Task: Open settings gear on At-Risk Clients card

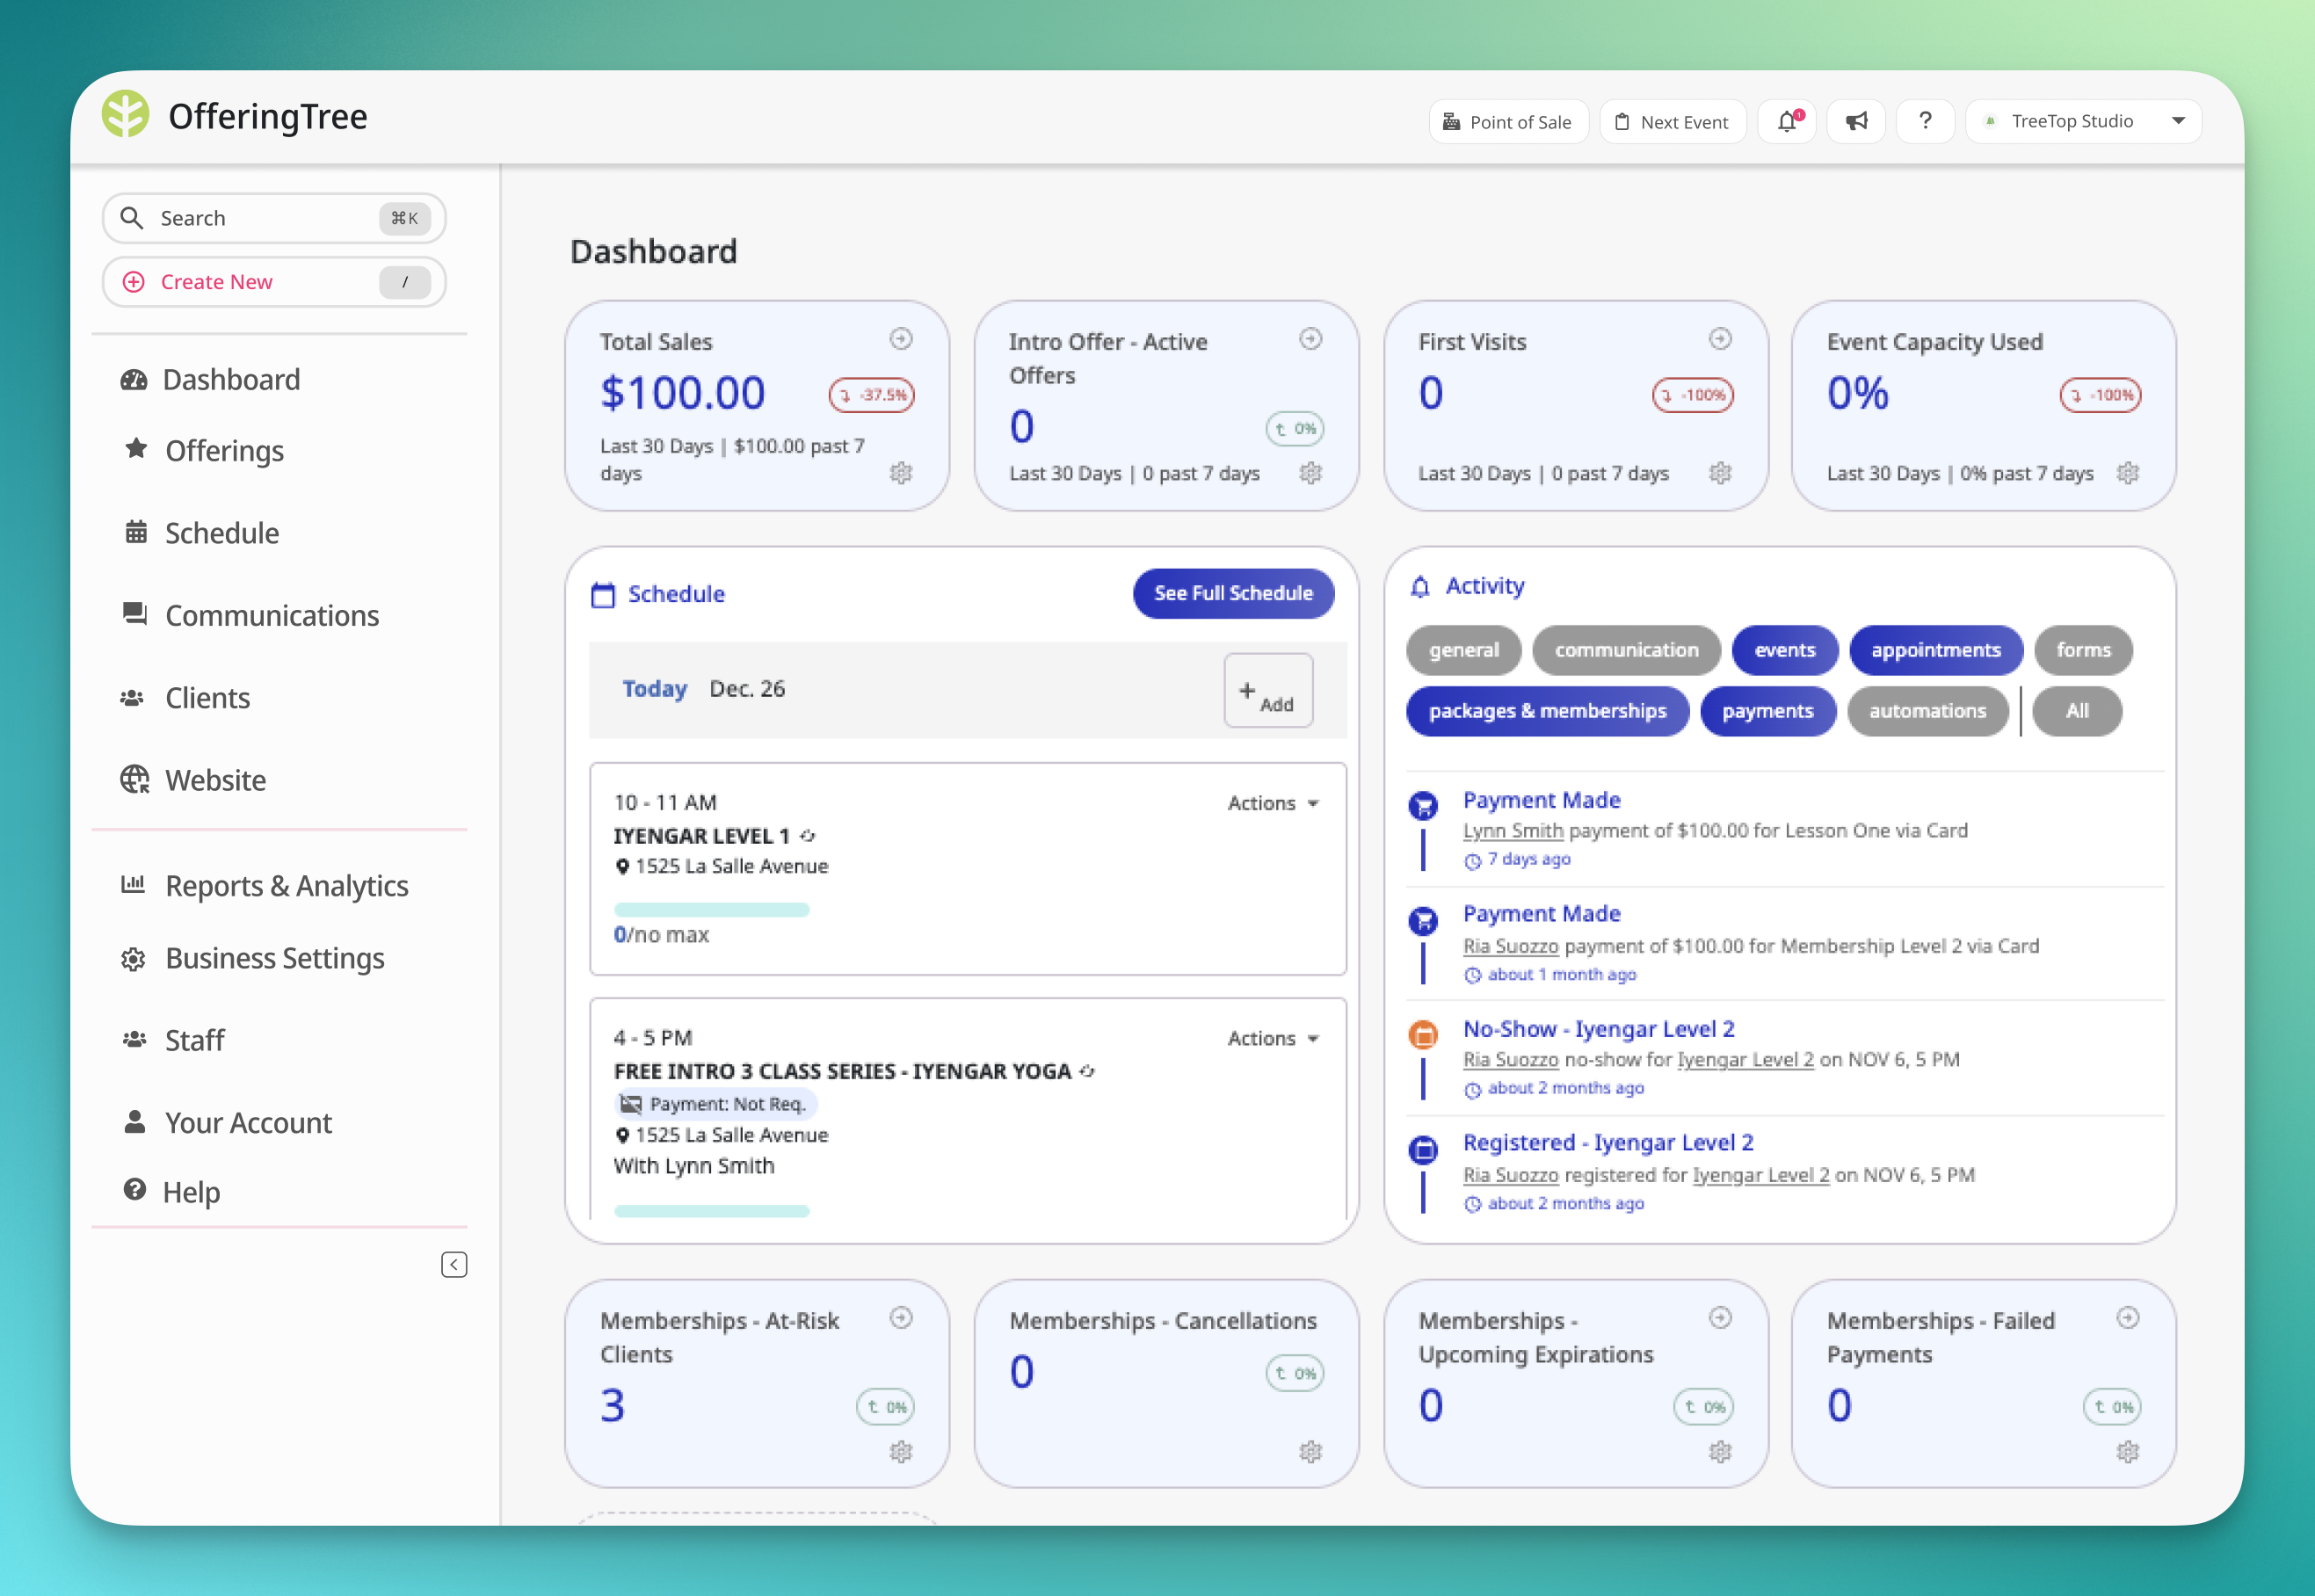Action: pos(901,1451)
